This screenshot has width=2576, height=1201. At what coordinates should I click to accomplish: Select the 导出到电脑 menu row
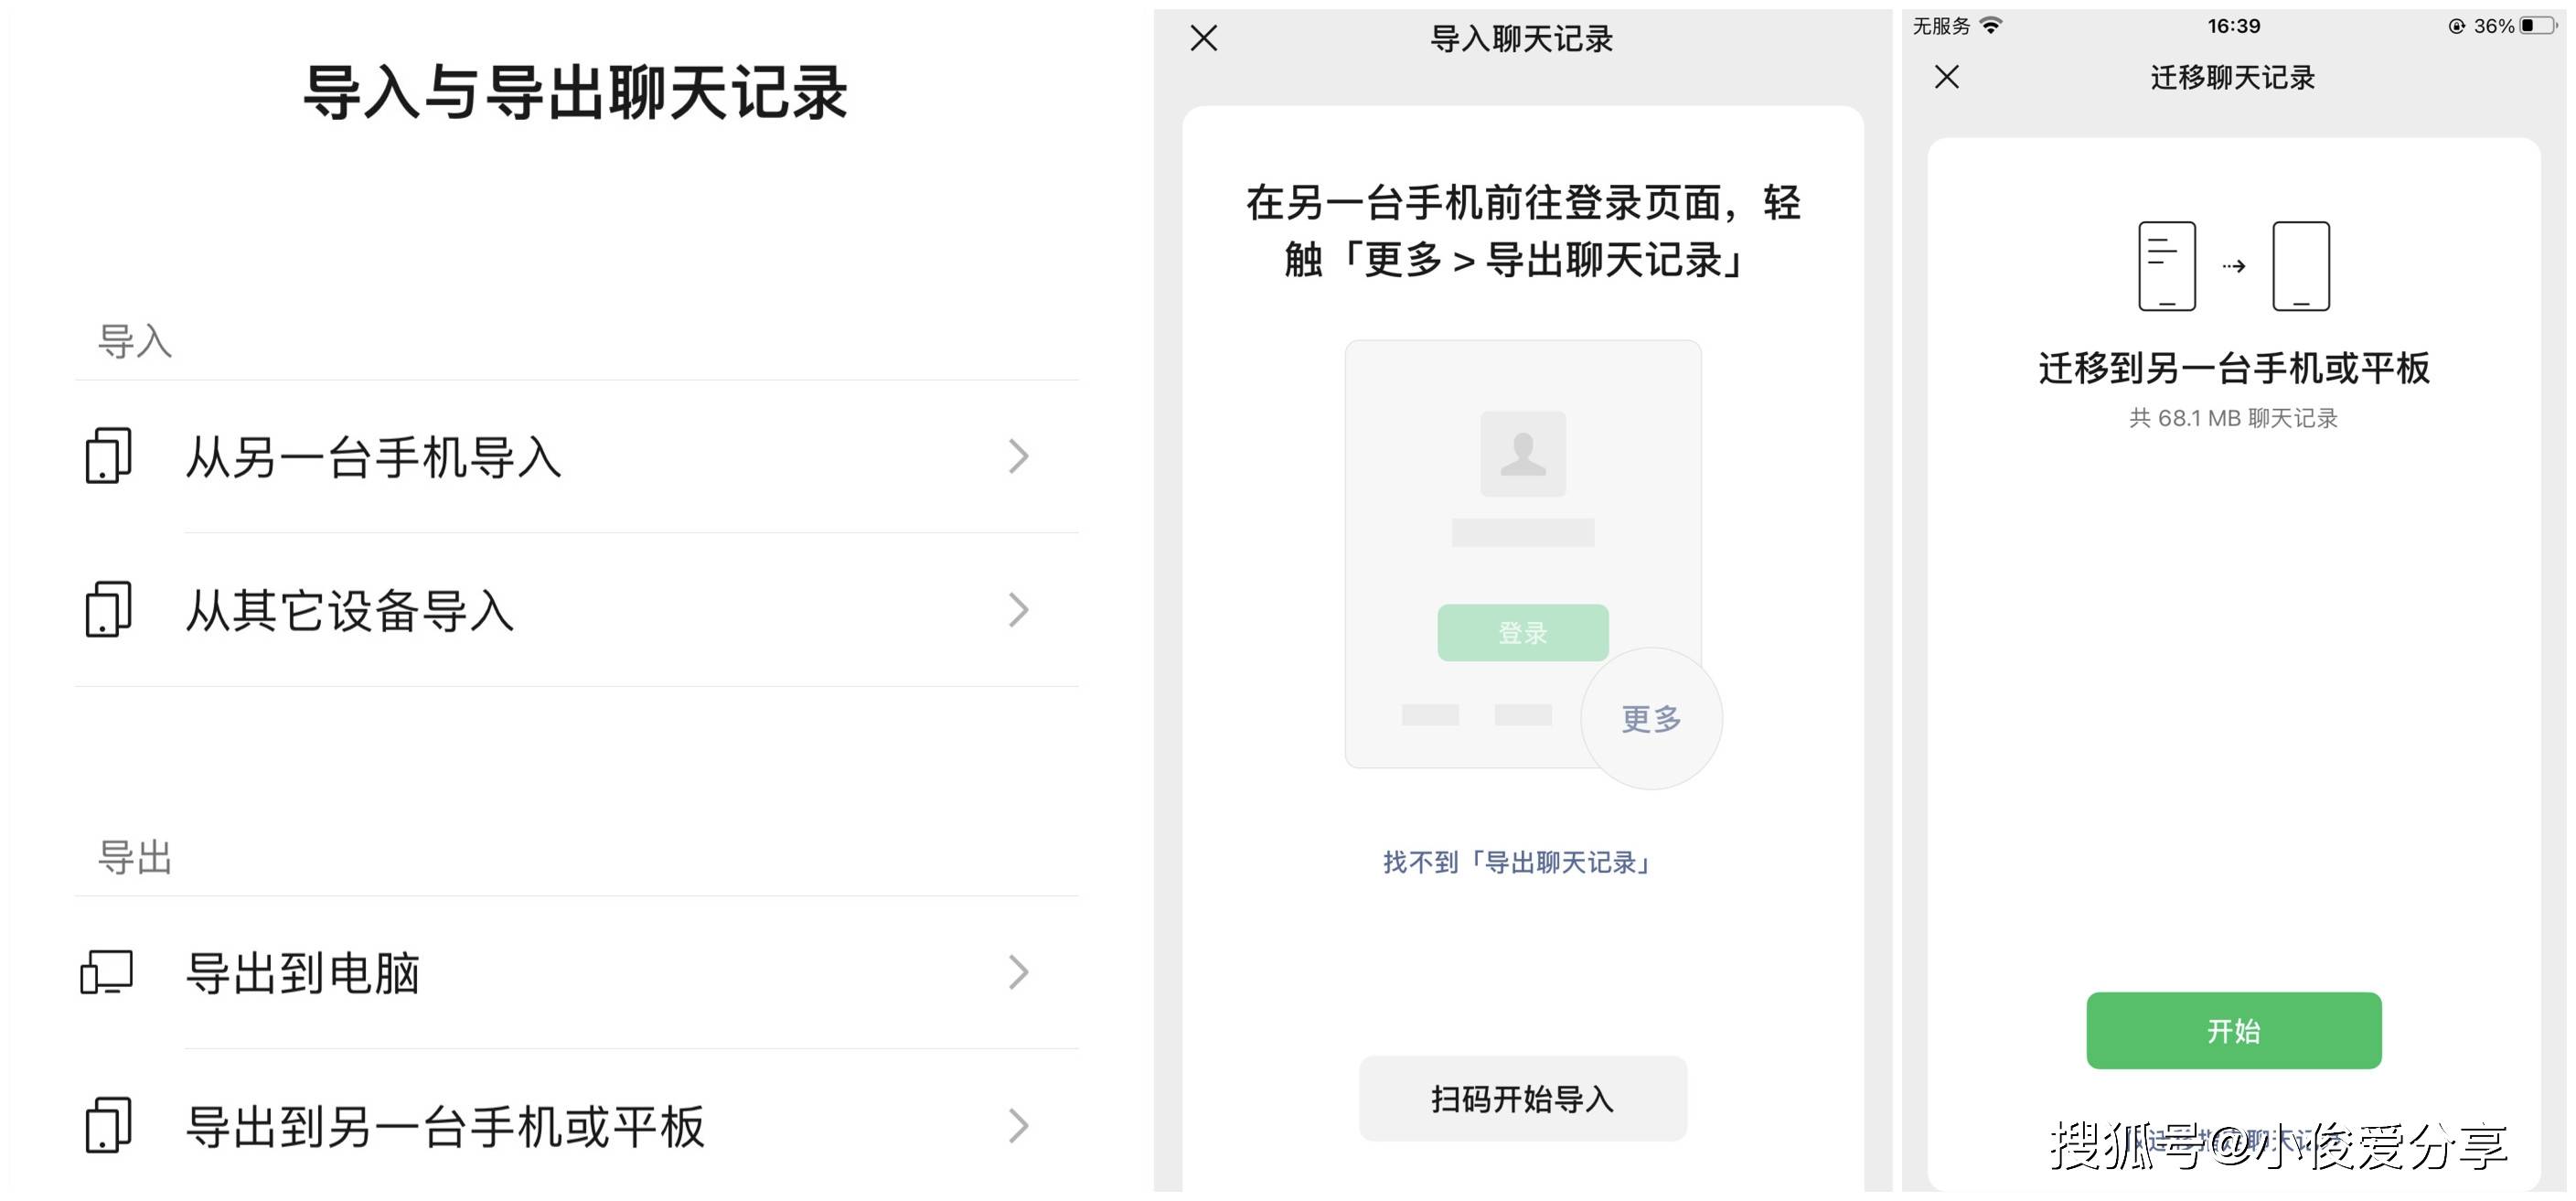point(577,972)
